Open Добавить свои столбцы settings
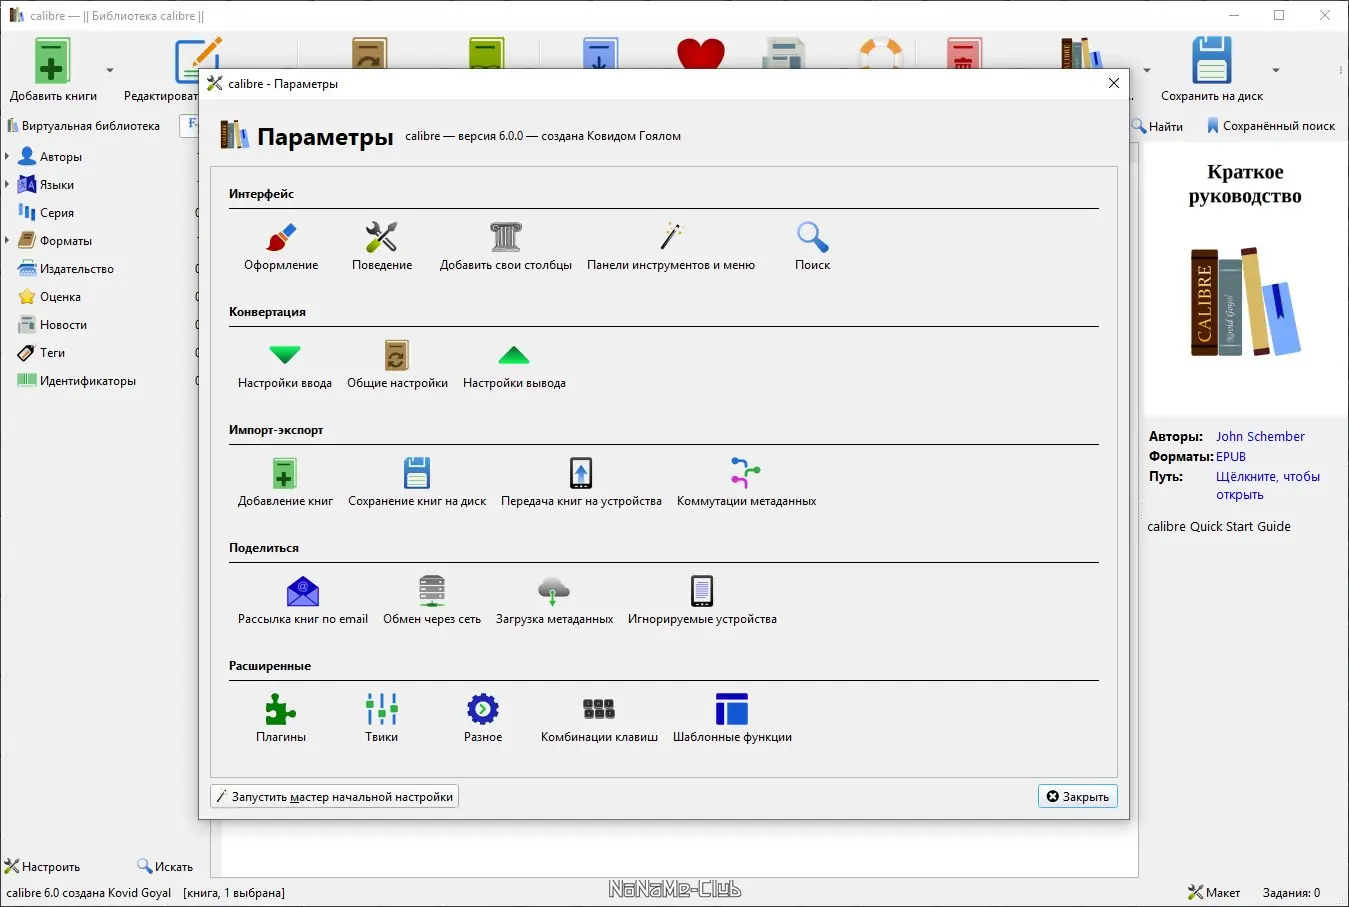1349x907 pixels. pyautogui.click(x=506, y=247)
